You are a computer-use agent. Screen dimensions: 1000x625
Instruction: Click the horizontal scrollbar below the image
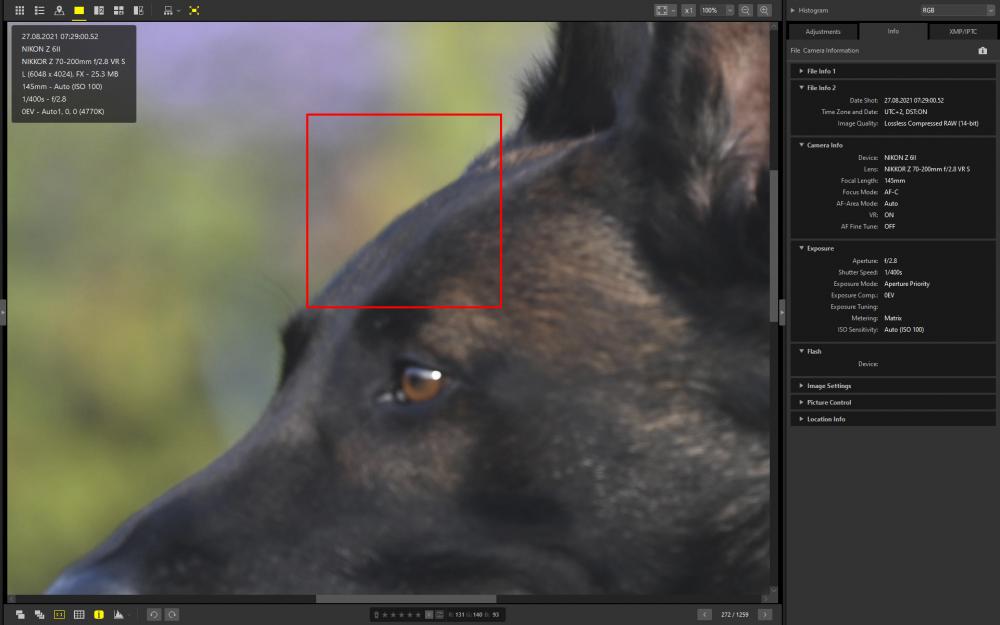pyautogui.click(x=406, y=599)
